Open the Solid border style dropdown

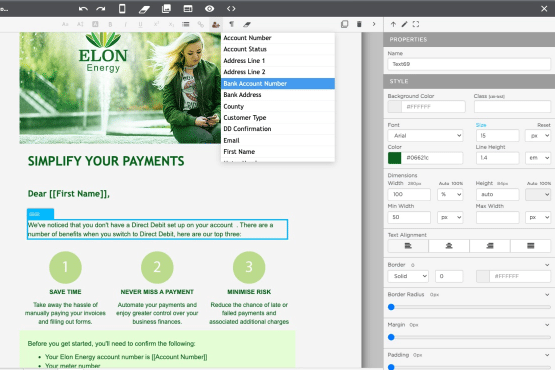(x=408, y=276)
